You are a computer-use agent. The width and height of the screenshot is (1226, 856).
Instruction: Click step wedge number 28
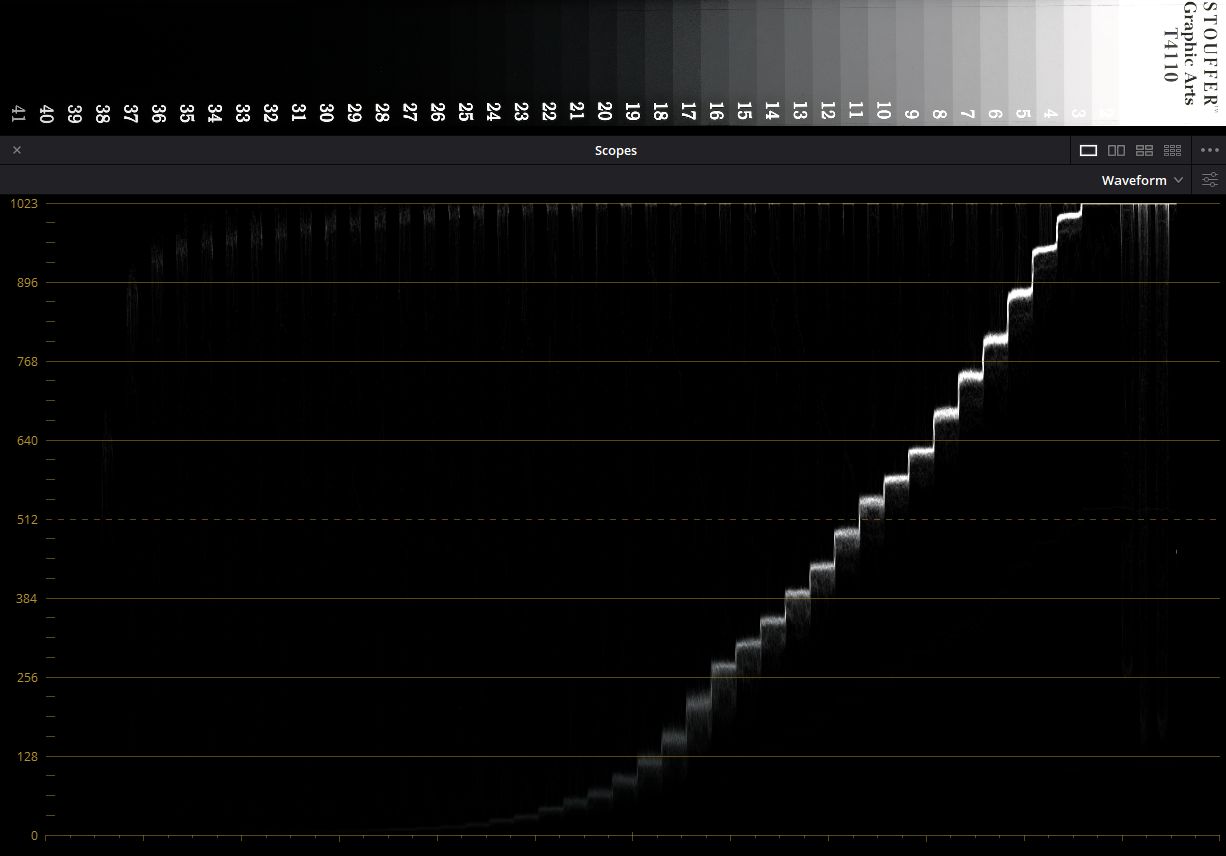pyautogui.click(x=381, y=111)
